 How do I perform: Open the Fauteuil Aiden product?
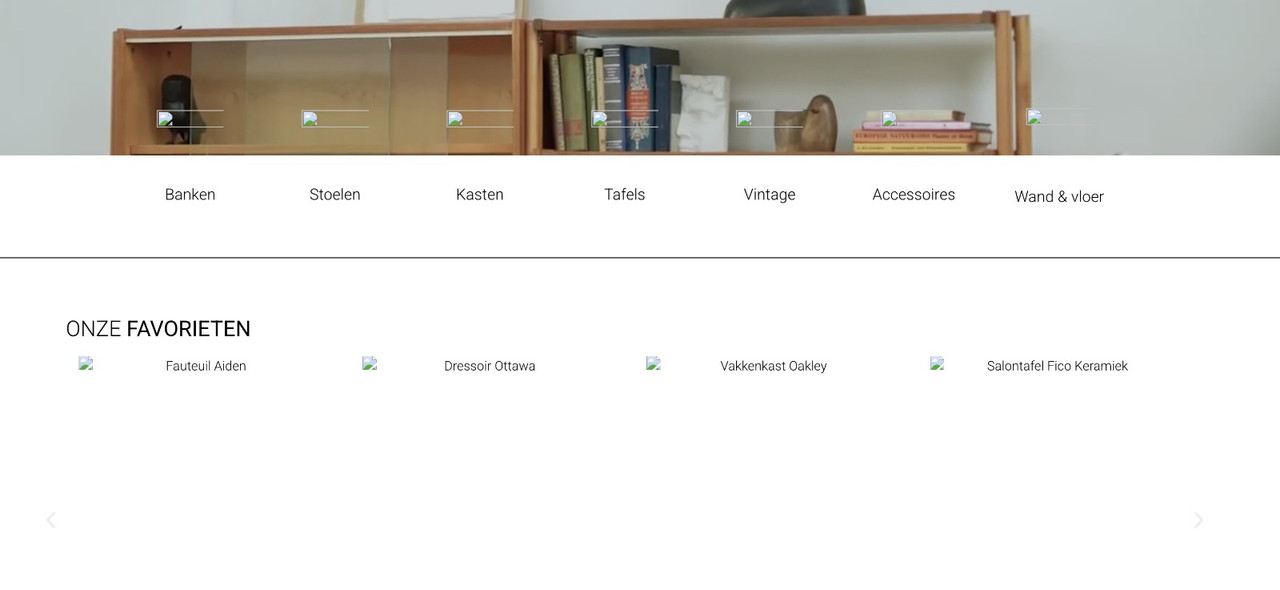point(206,366)
